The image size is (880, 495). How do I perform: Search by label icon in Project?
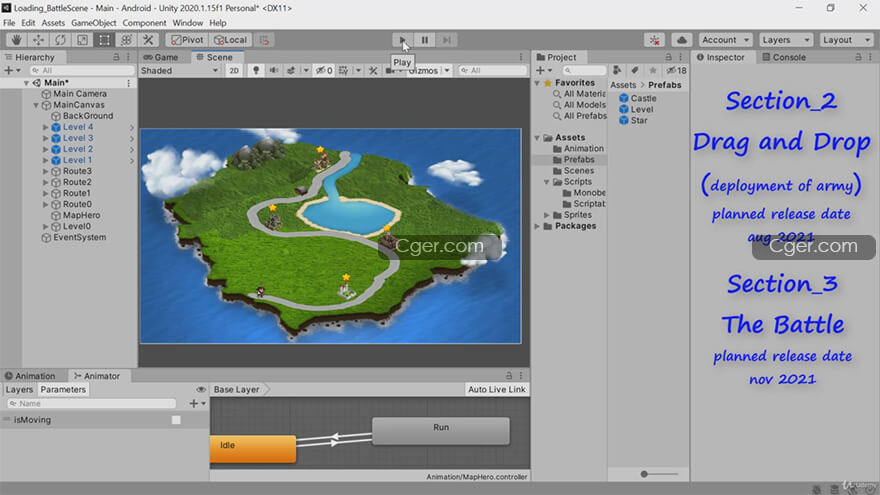point(635,70)
